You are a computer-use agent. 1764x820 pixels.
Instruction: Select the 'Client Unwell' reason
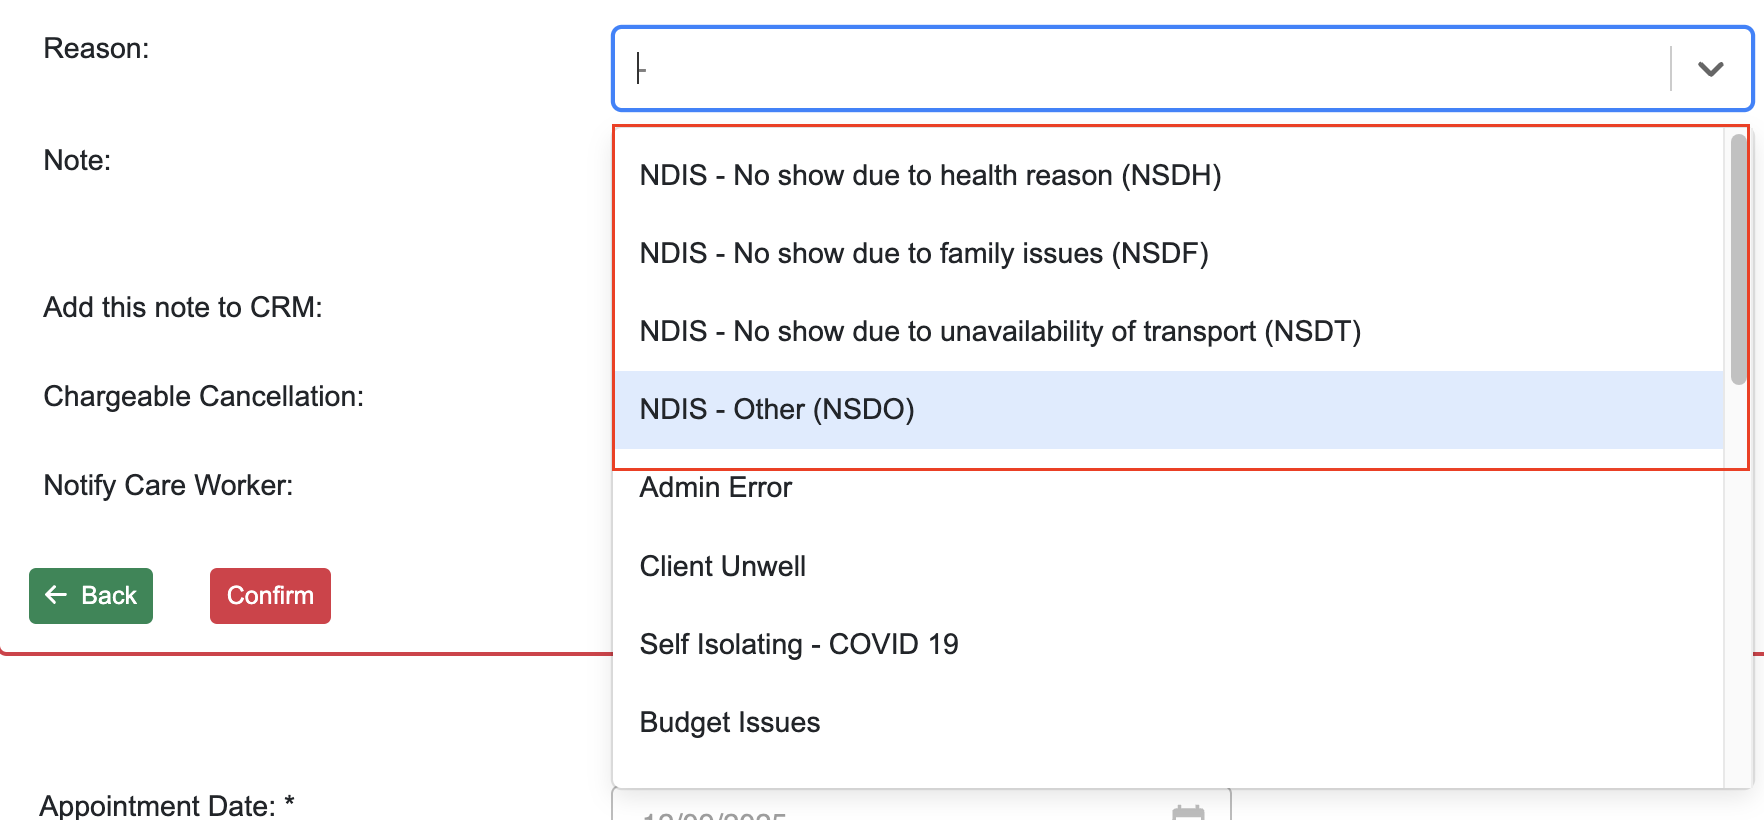pyautogui.click(x=723, y=567)
